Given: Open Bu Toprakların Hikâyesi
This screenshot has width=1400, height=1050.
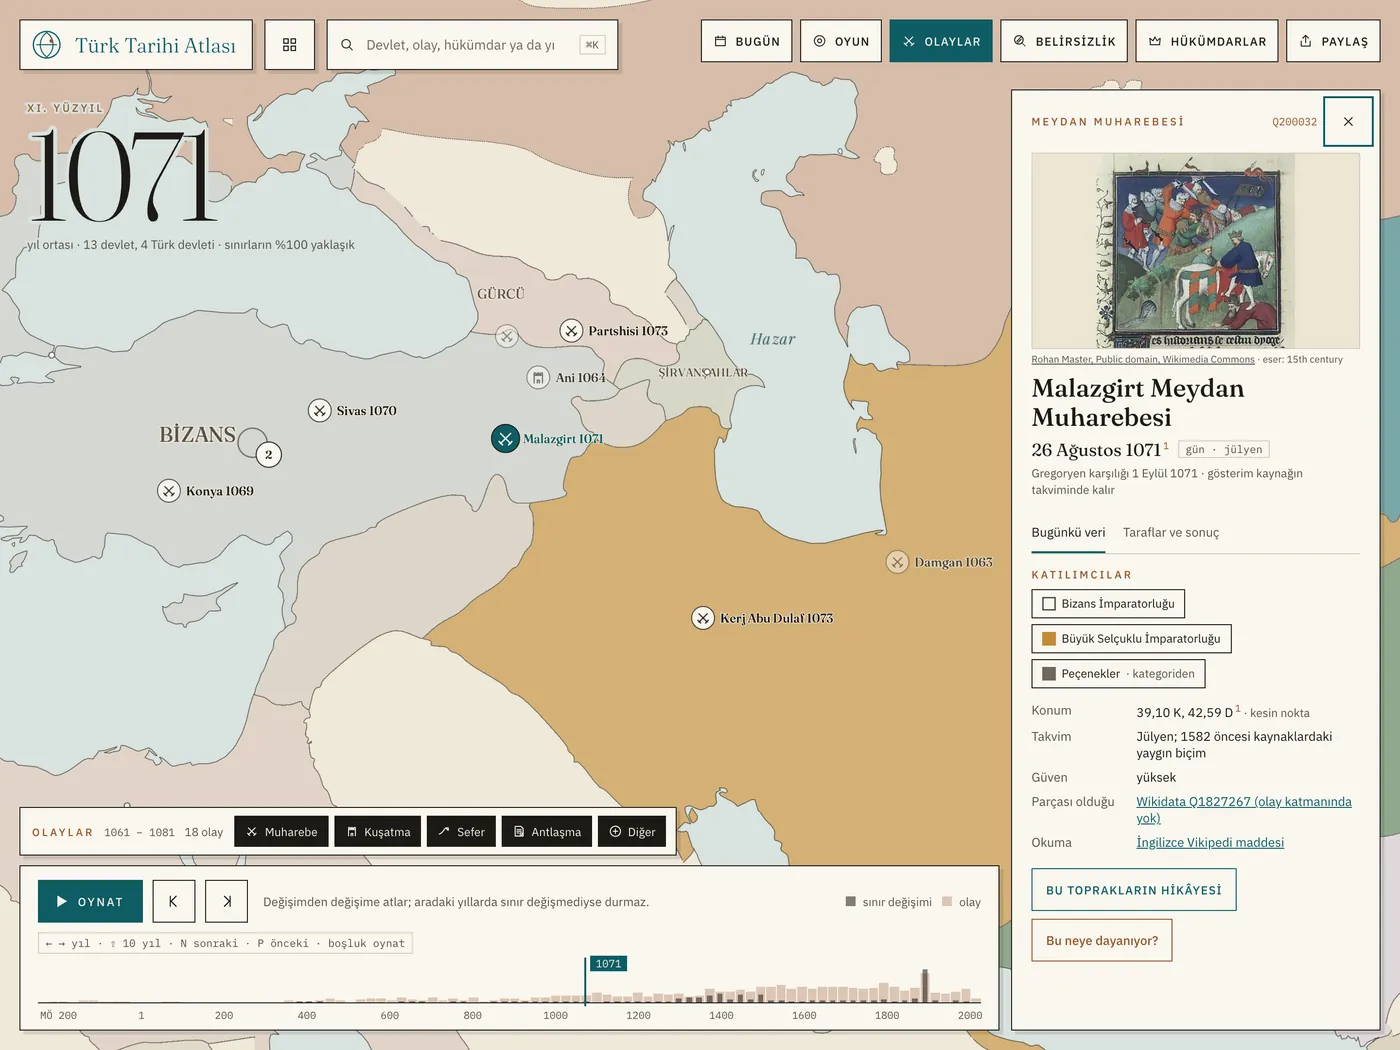Looking at the screenshot, I should click(1134, 890).
